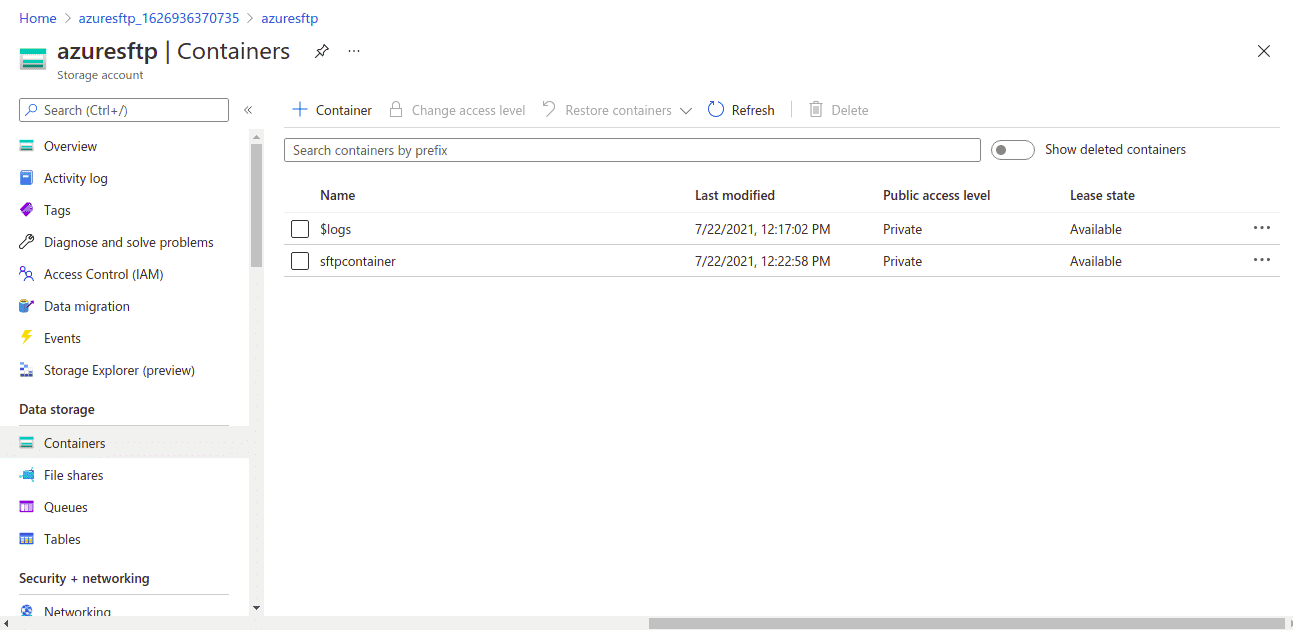This screenshot has height=630, width=1293.
Task: Pin the azuresftp Containers page
Action: click(x=322, y=51)
